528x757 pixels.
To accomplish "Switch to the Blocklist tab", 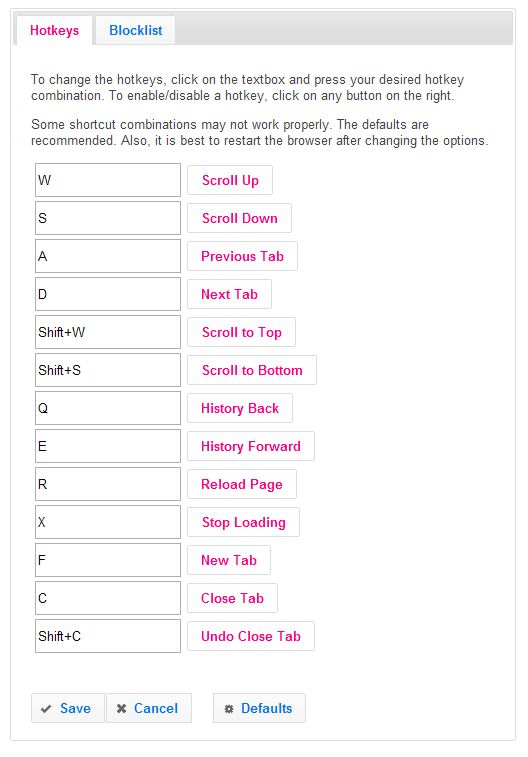I will point(136,30).
